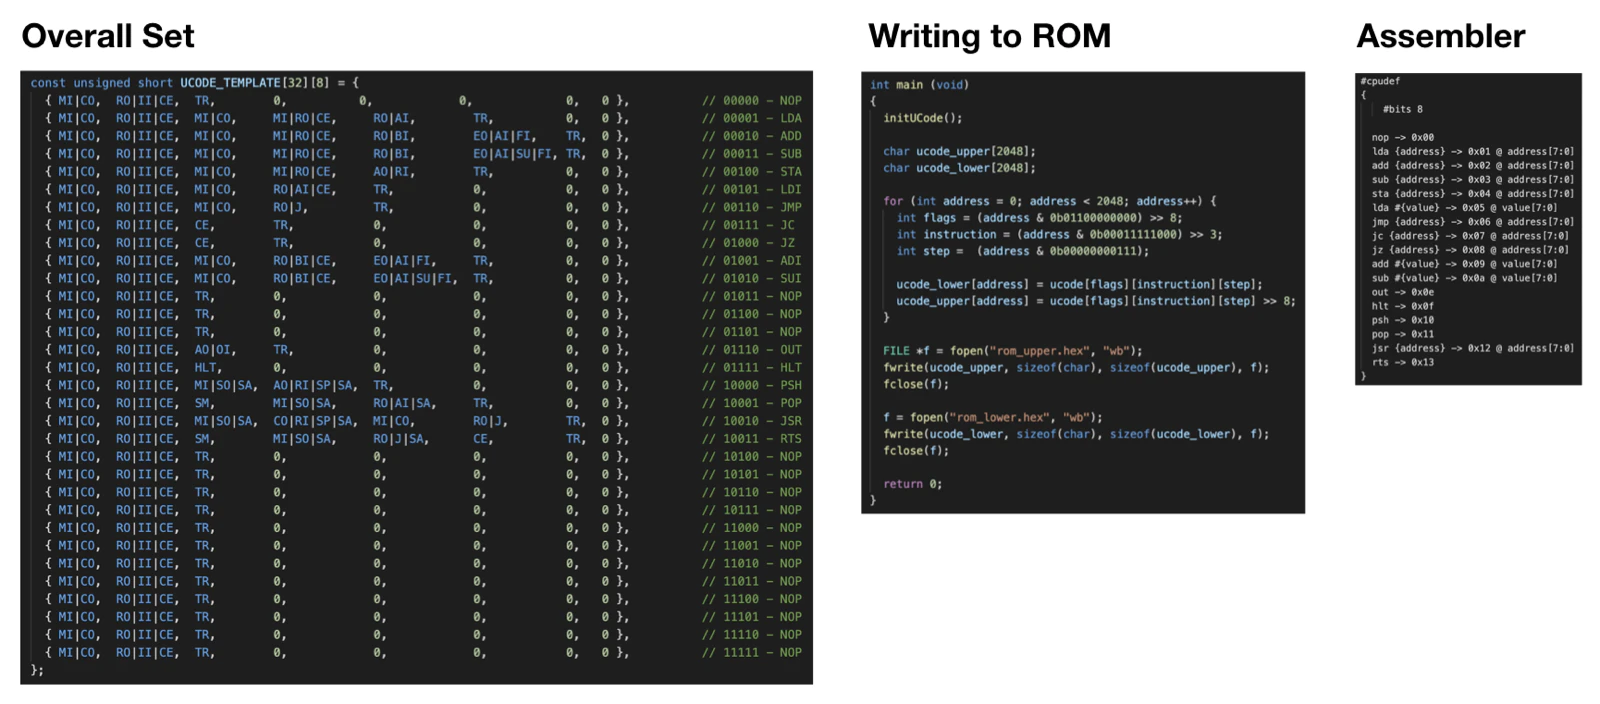Click "AO|RI," in the STA row
The height and width of the screenshot is (704, 1600).
pos(394,172)
